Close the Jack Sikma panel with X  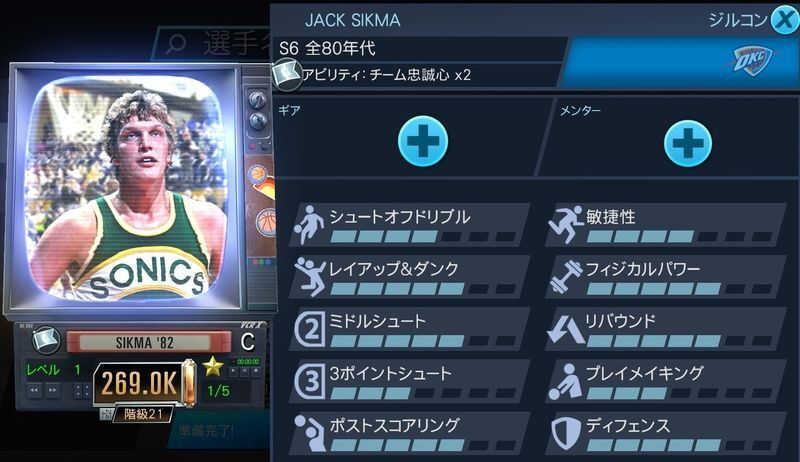tap(785, 20)
